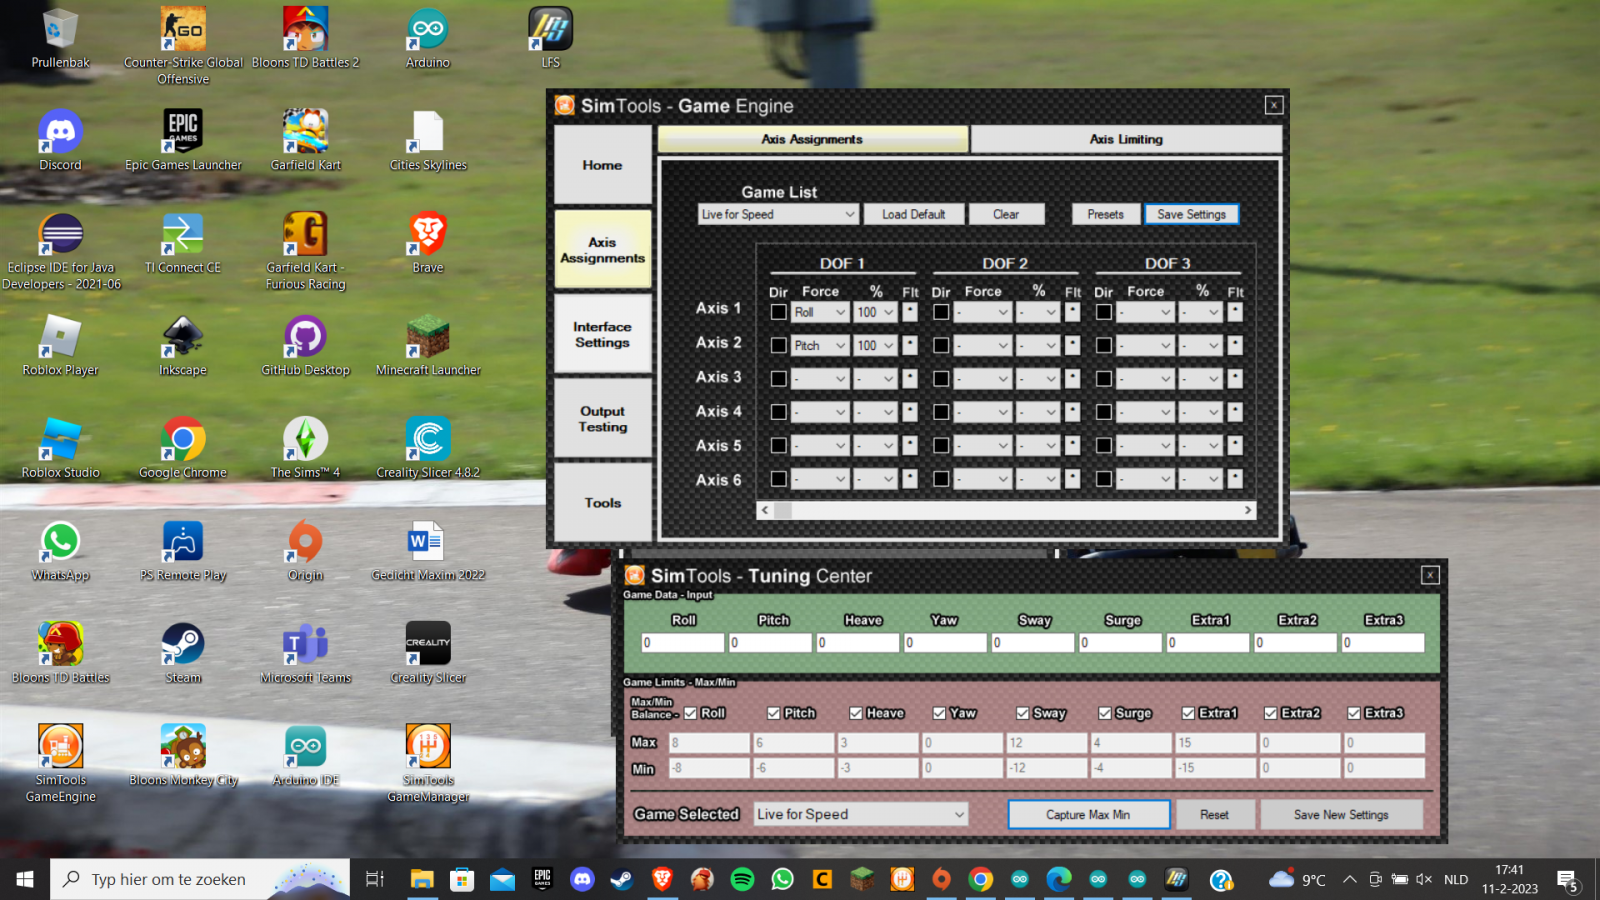Toggle the Axis 6 DOF 3 Dir checkbox
The image size is (1600, 900).
point(1103,479)
